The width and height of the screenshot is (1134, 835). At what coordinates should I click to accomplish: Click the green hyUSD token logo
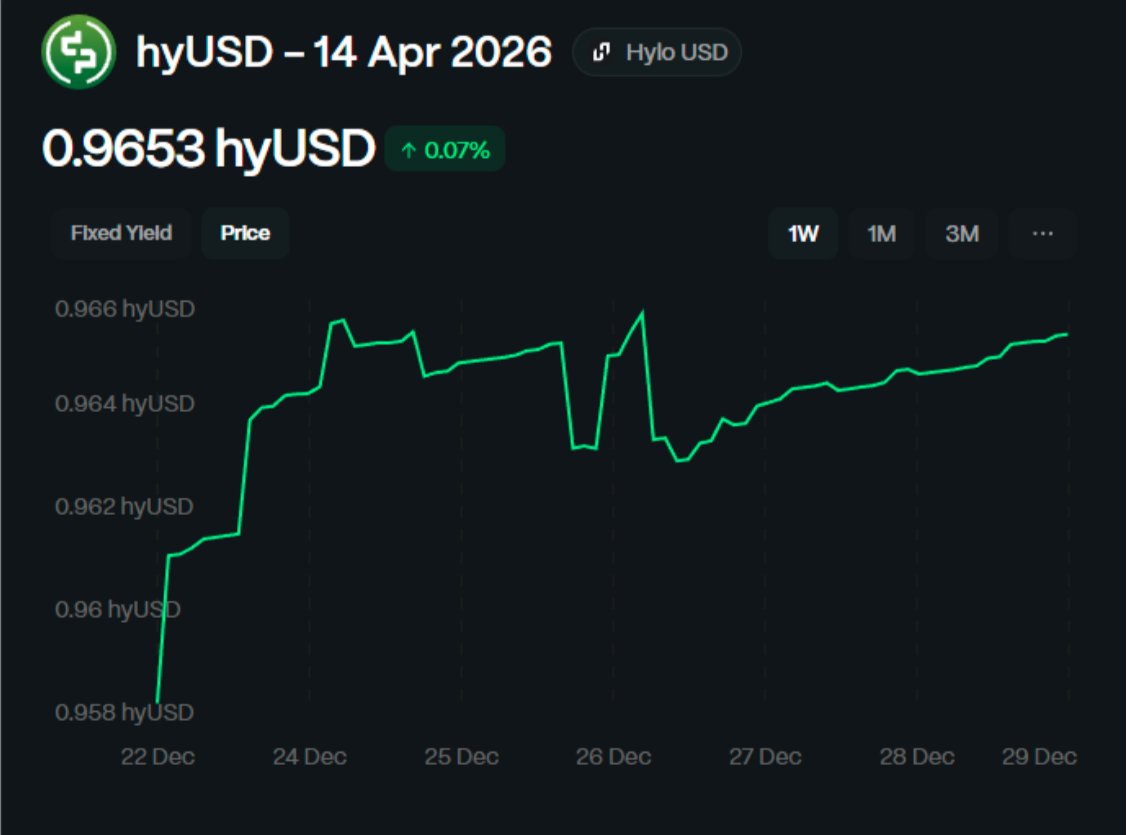click(78, 52)
